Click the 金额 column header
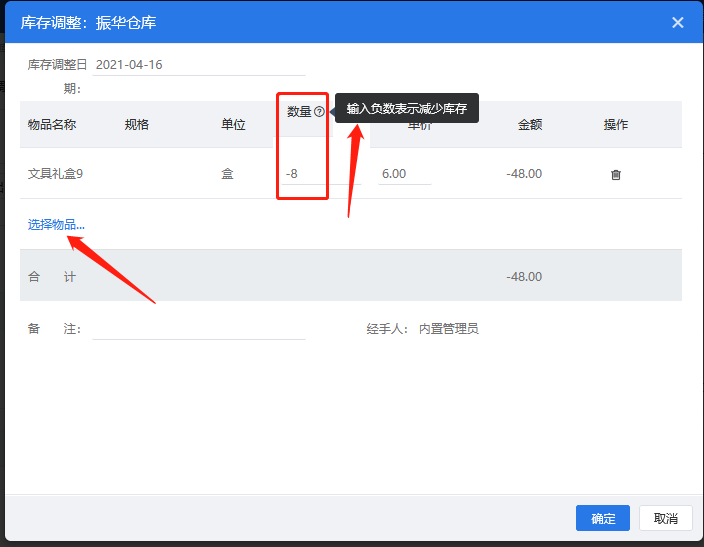 530,124
